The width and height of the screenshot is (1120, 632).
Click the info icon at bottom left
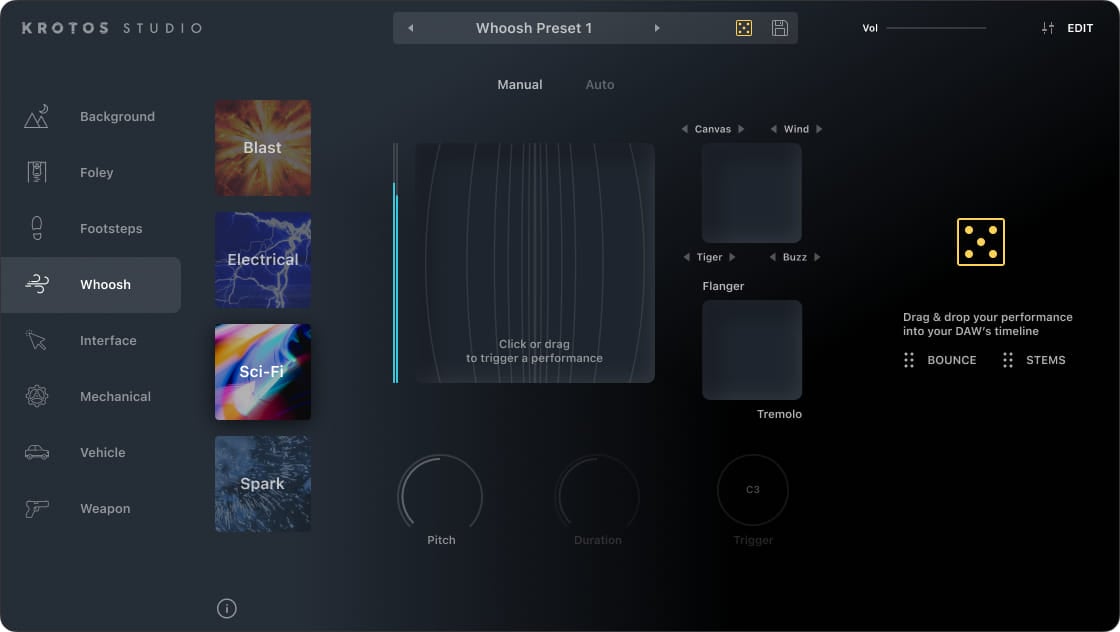pyautogui.click(x=227, y=608)
